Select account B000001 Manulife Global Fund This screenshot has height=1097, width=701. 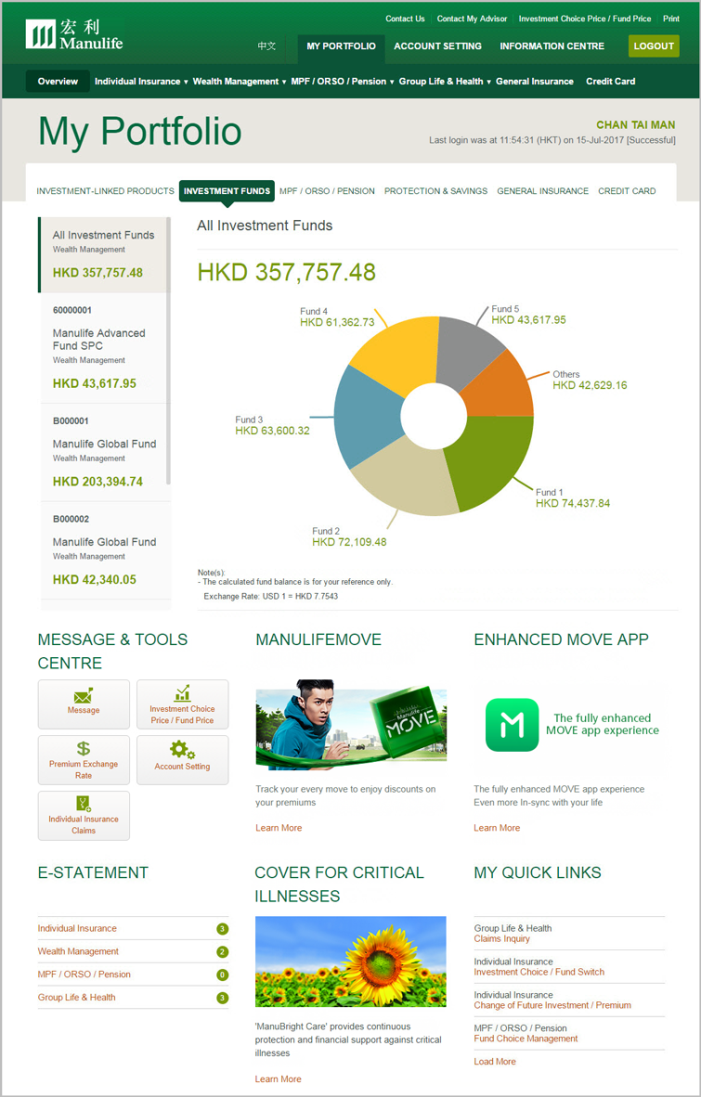pyautogui.click(x=102, y=453)
